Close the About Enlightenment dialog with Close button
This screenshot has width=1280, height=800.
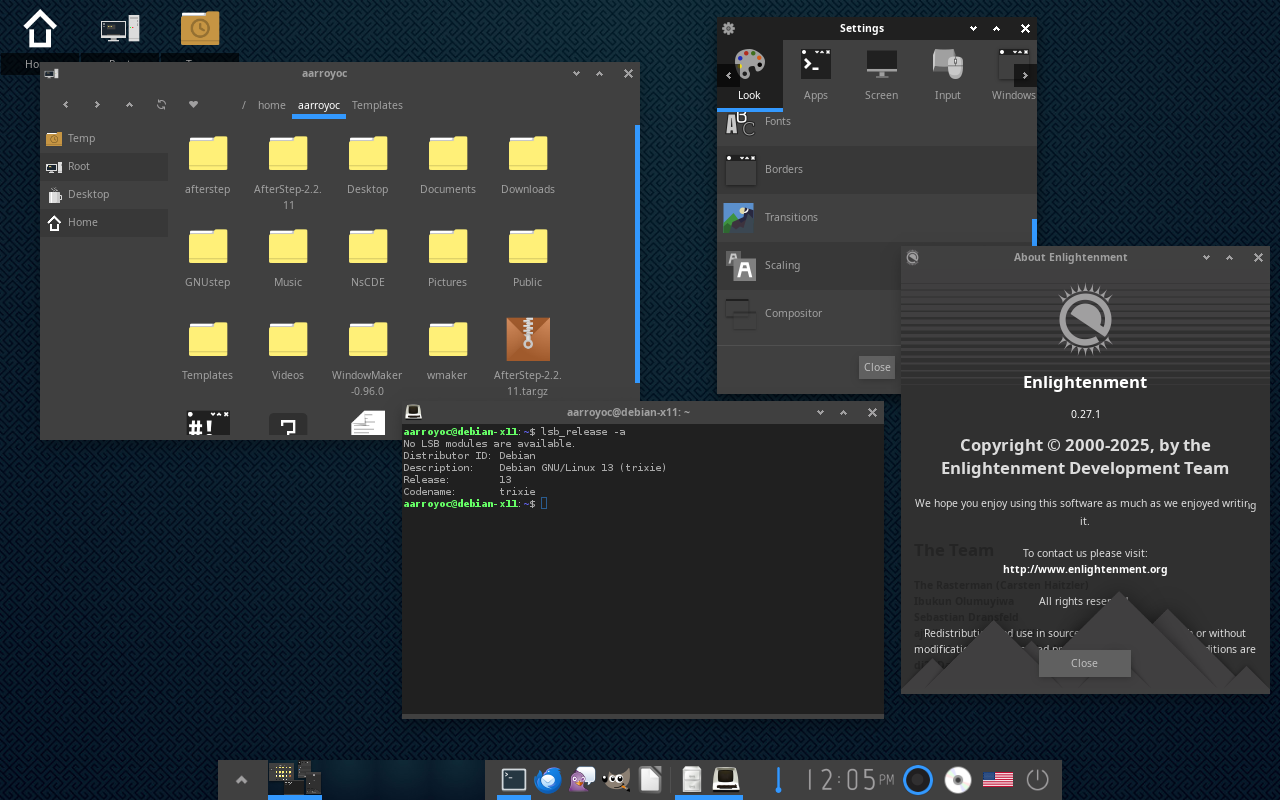1084,663
